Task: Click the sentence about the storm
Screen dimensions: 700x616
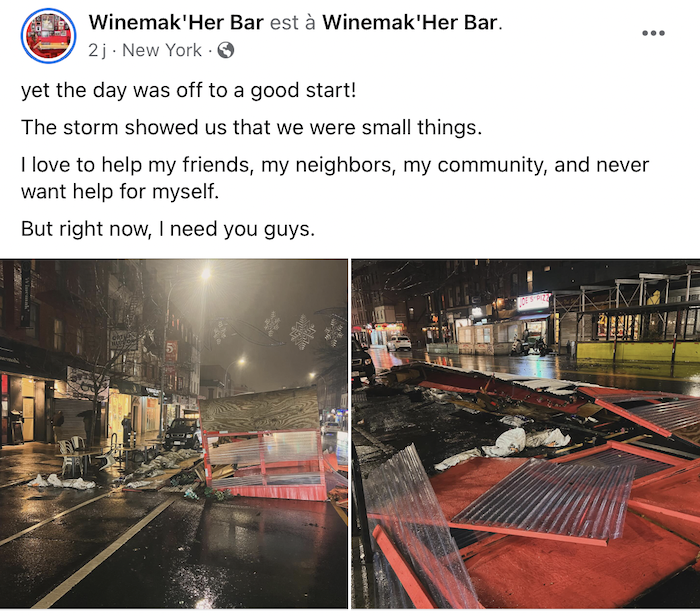Action: pos(252,128)
